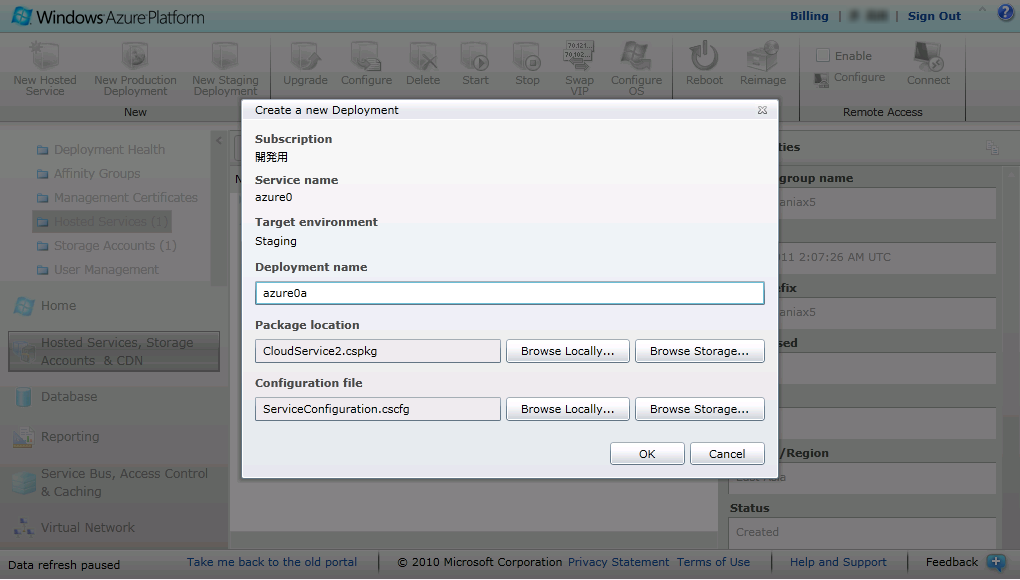Open Affinity Groups in left tree

pos(89,174)
